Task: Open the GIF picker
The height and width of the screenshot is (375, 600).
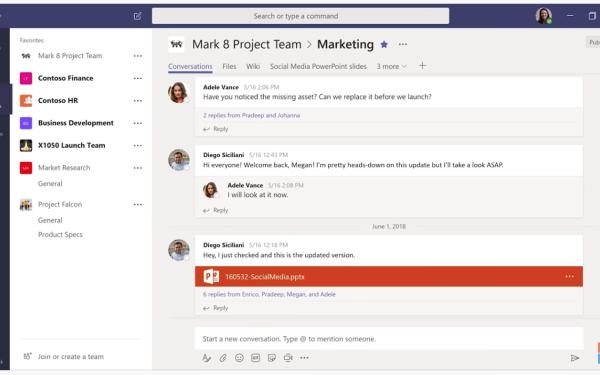Action: 255,358
